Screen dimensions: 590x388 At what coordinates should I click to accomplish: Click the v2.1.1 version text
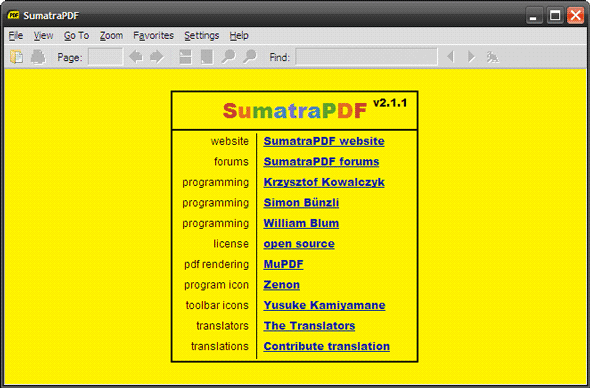(390, 103)
